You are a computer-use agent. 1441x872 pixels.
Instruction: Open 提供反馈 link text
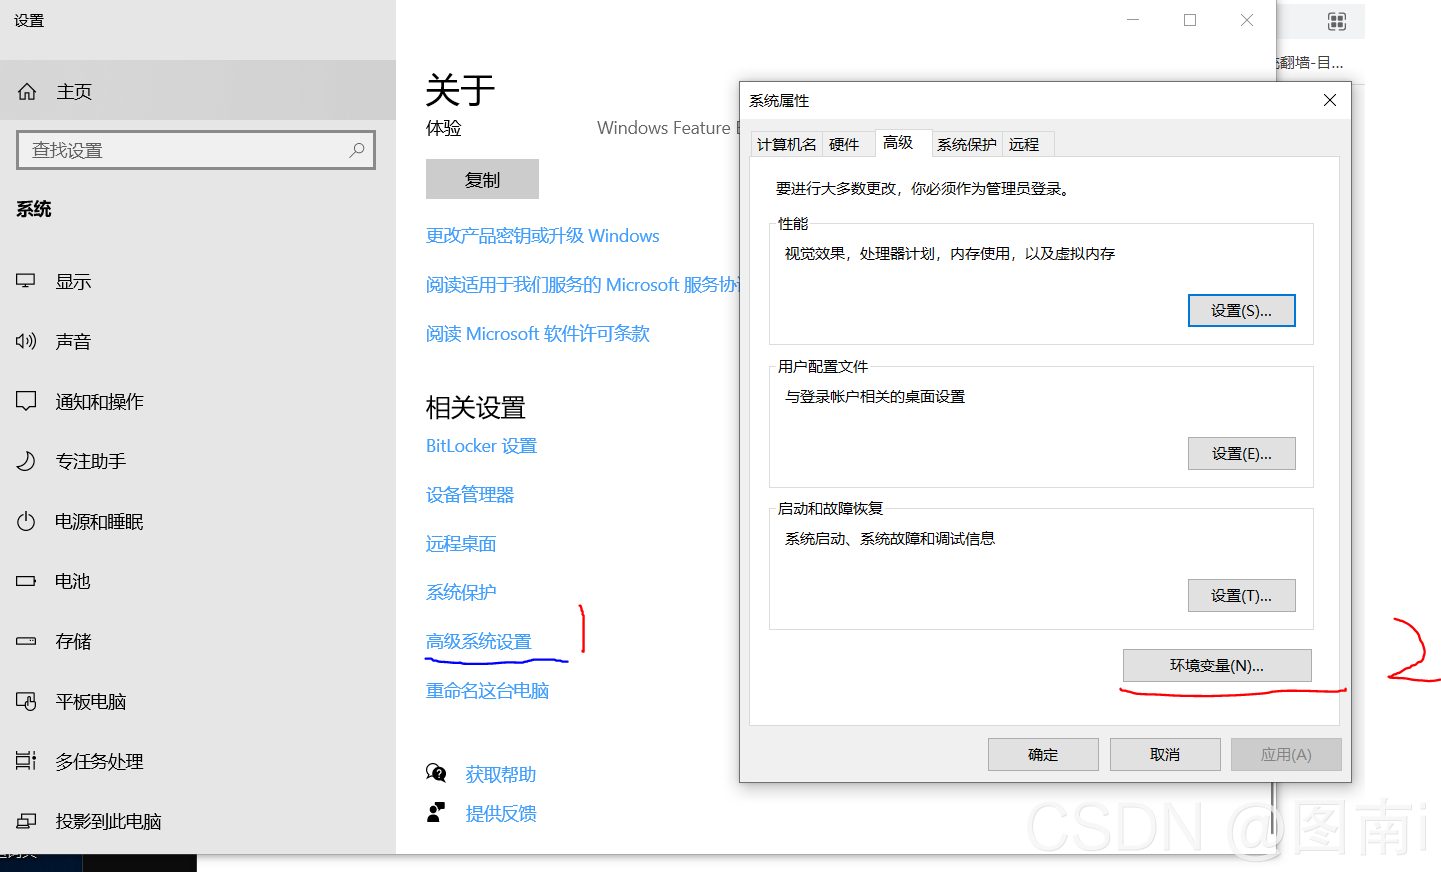501,814
